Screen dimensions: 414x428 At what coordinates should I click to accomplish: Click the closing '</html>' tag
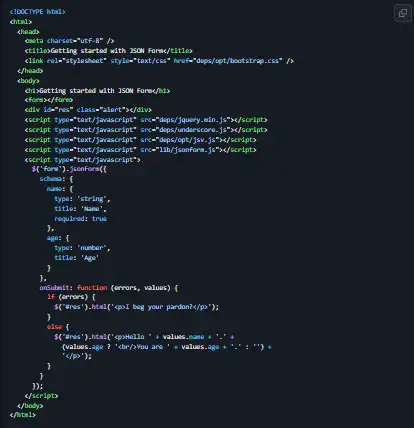coord(23,415)
